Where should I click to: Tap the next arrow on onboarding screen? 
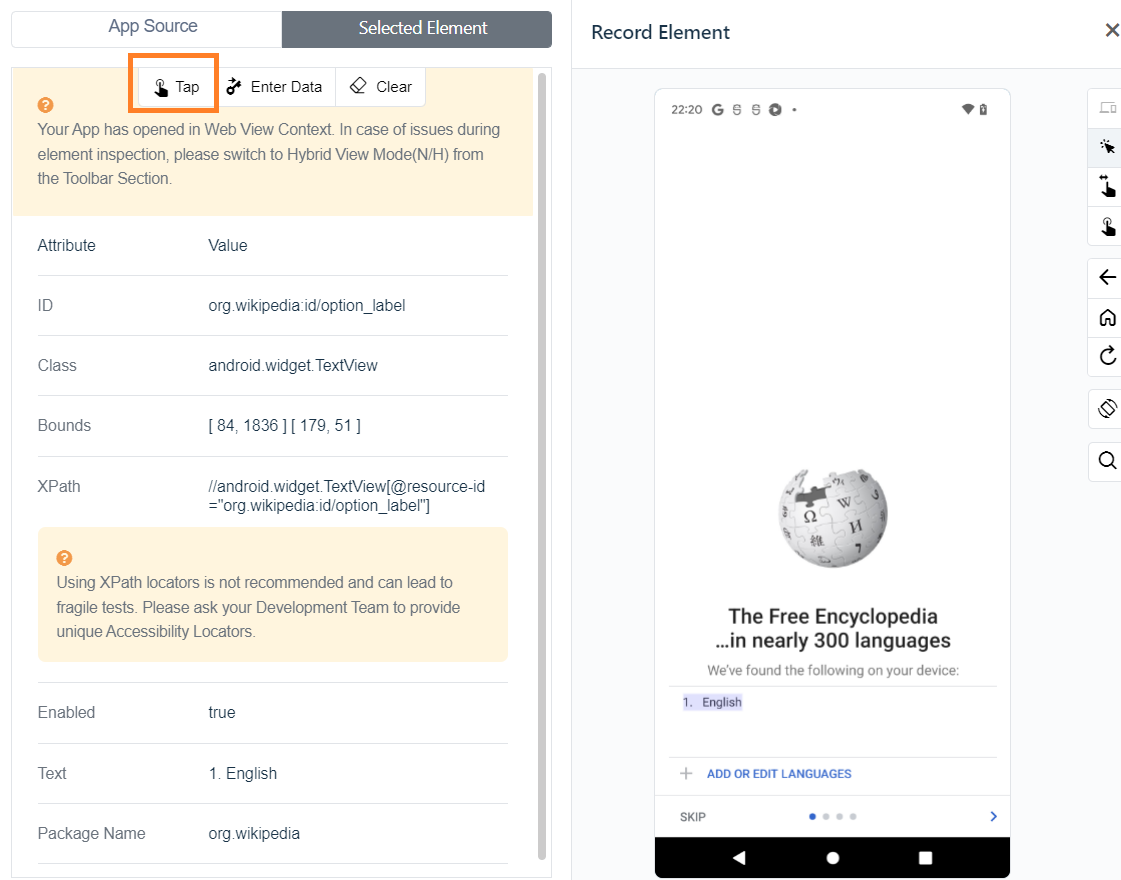[x=993, y=816]
